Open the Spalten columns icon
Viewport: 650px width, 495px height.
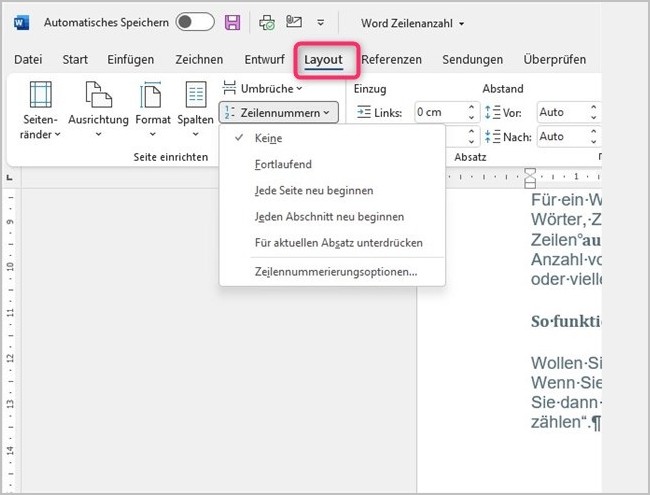tap(195, 96)
